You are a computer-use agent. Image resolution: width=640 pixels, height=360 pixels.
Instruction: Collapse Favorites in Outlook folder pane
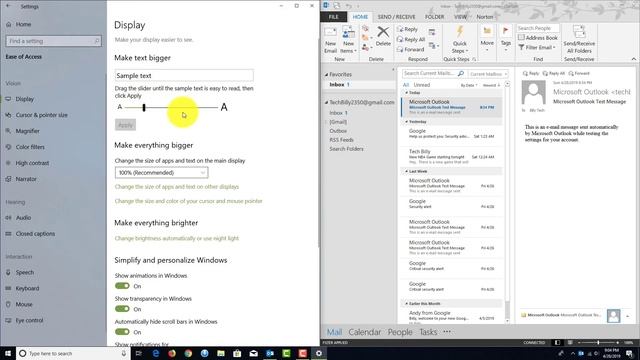click(326, 75)
